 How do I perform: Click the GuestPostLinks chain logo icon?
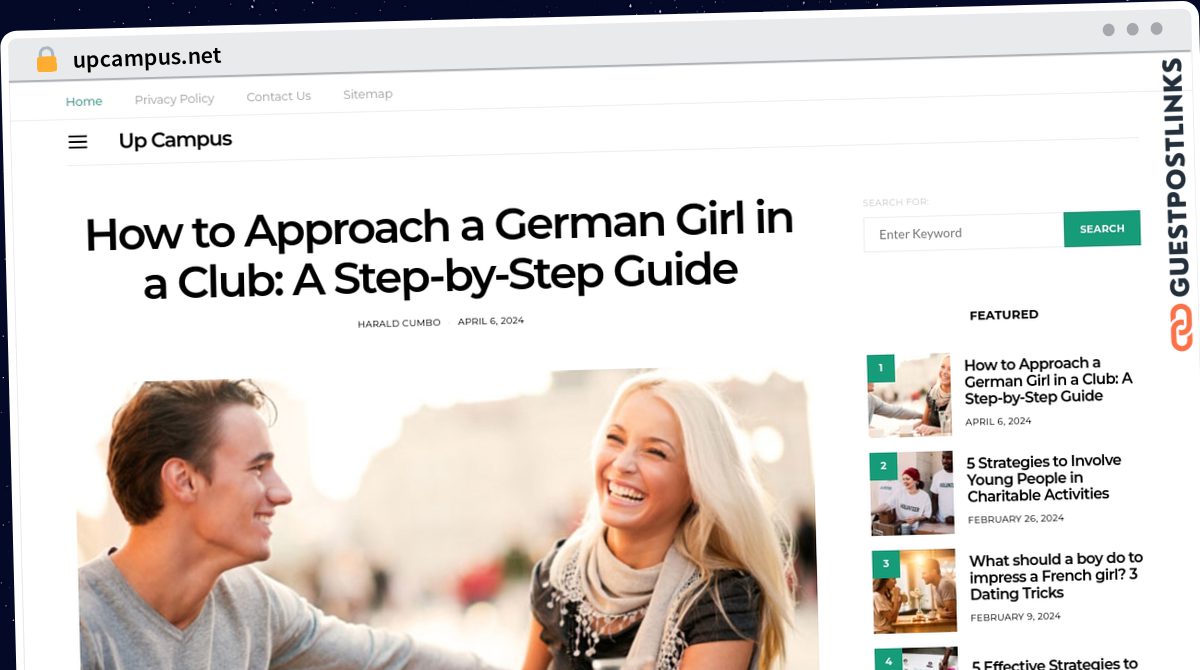(1181, 328)
